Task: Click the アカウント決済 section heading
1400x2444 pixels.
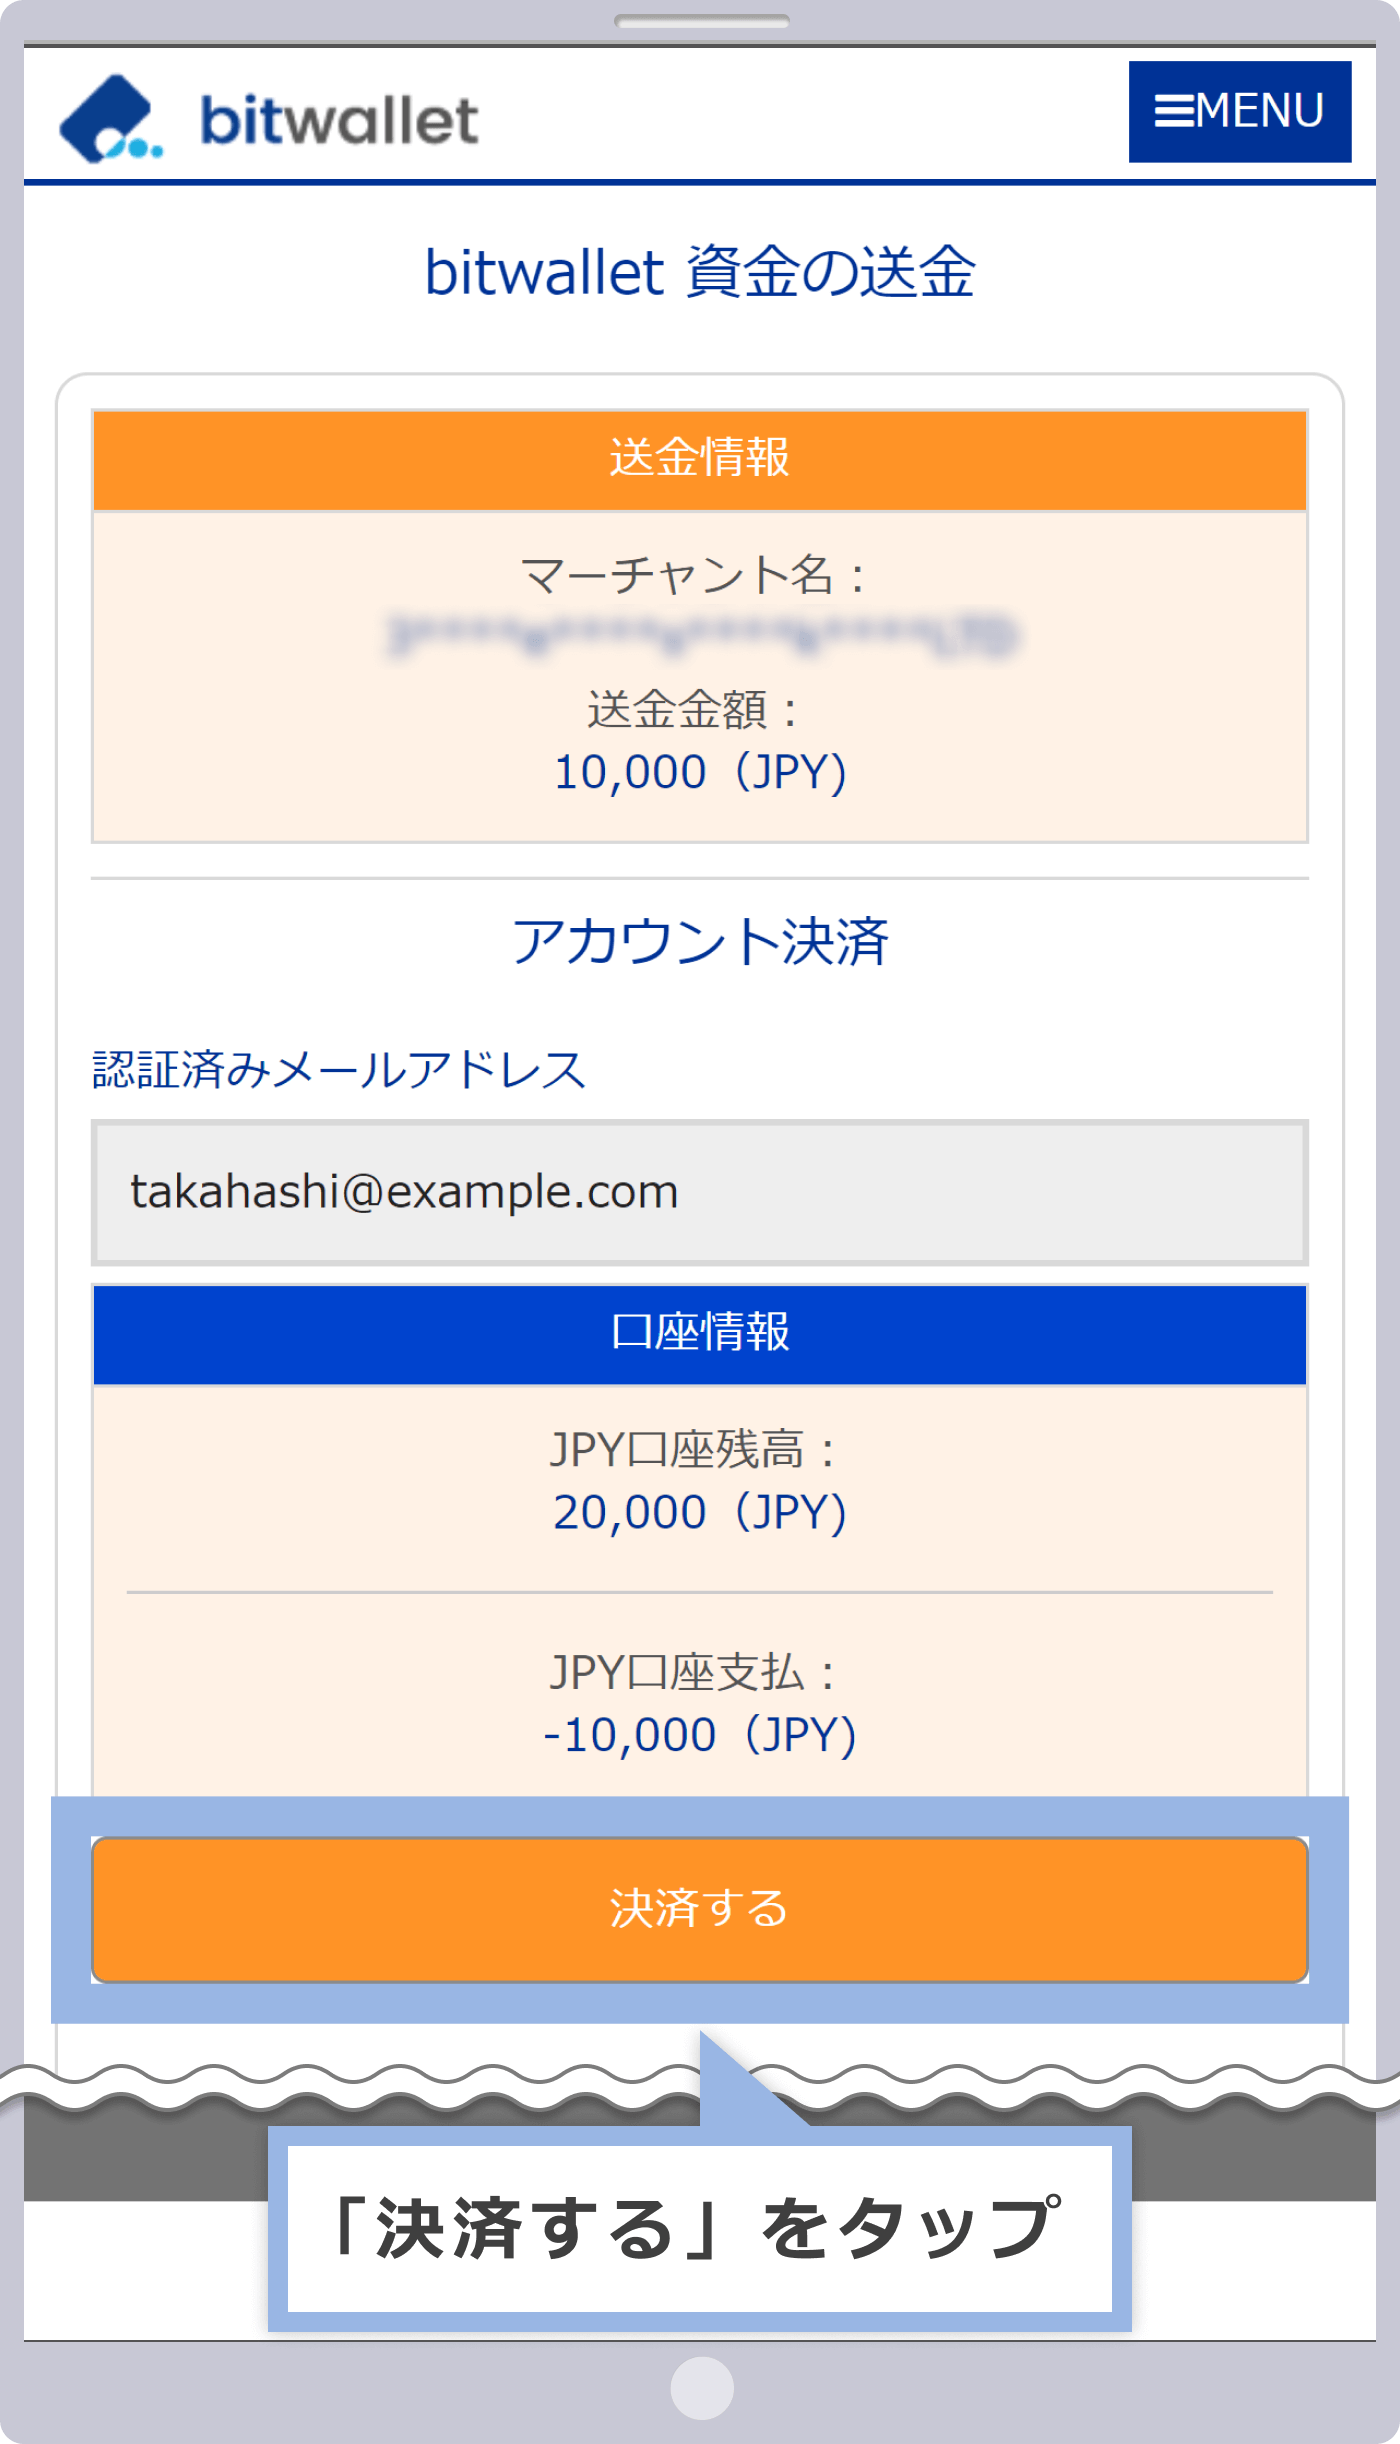Action: click(700, 938)
